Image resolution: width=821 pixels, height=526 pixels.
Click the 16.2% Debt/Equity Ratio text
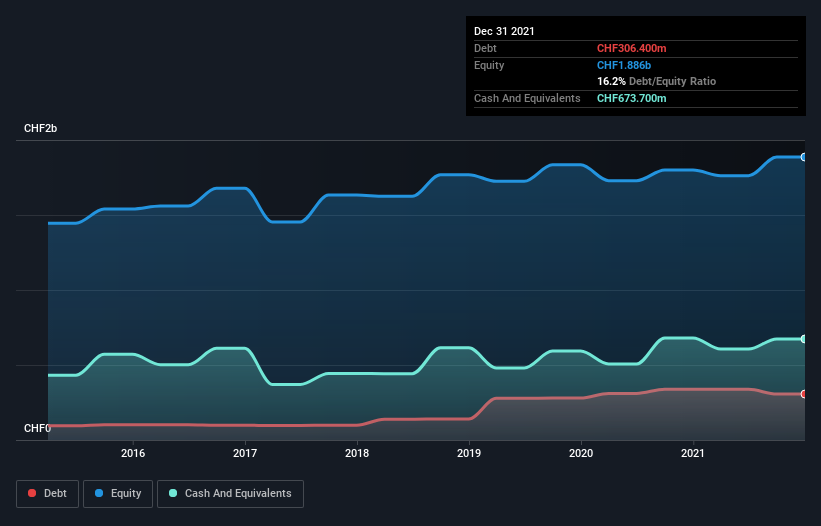[x=656, y=81]
